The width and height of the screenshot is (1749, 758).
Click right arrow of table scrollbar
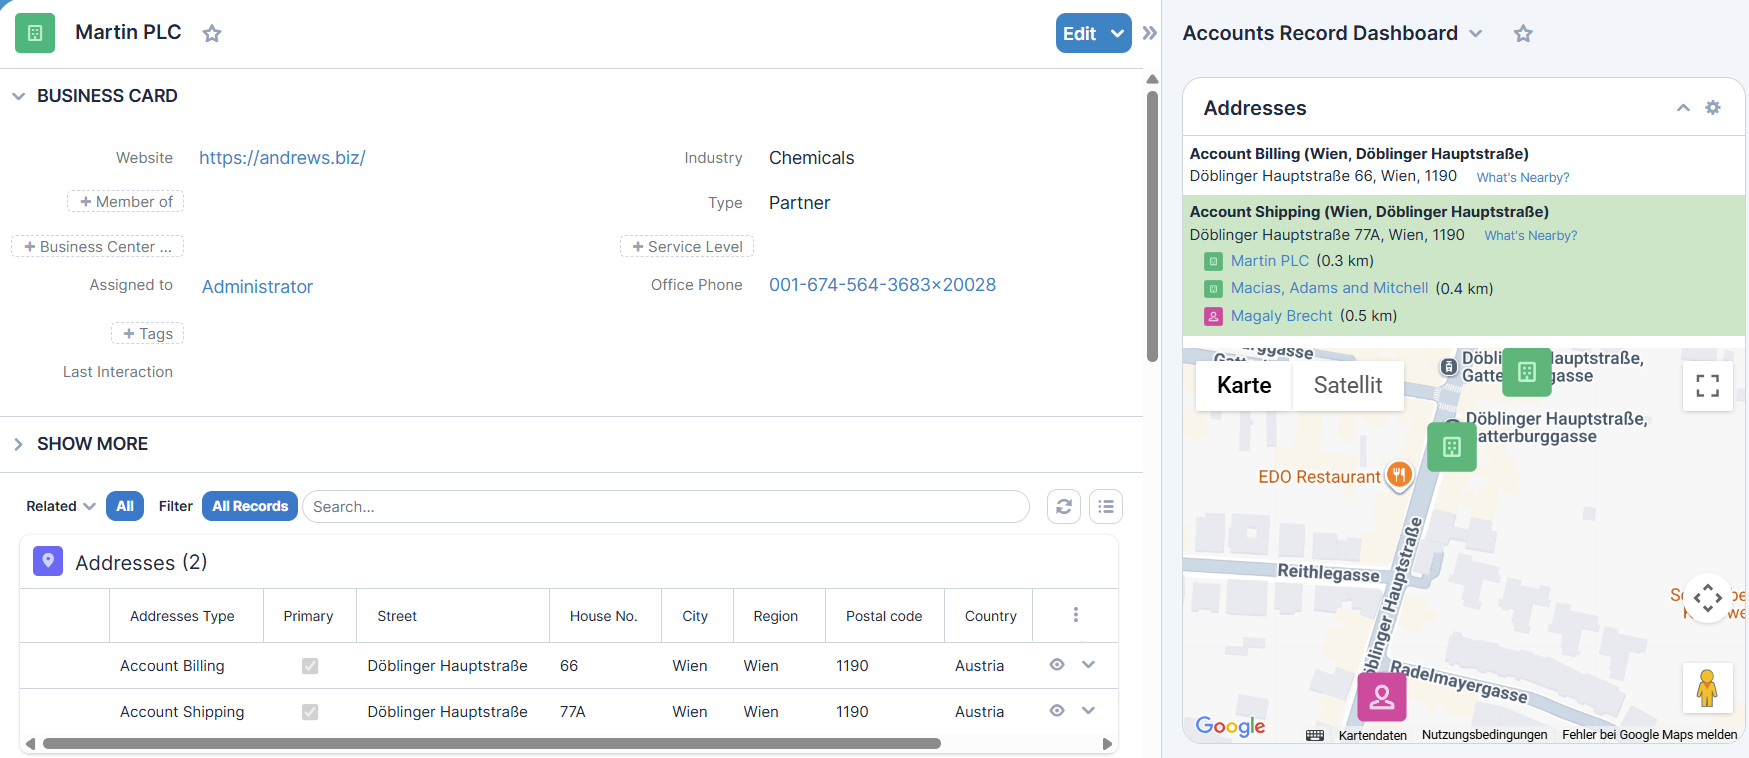pyautogui.click(x=1107, y=744)
